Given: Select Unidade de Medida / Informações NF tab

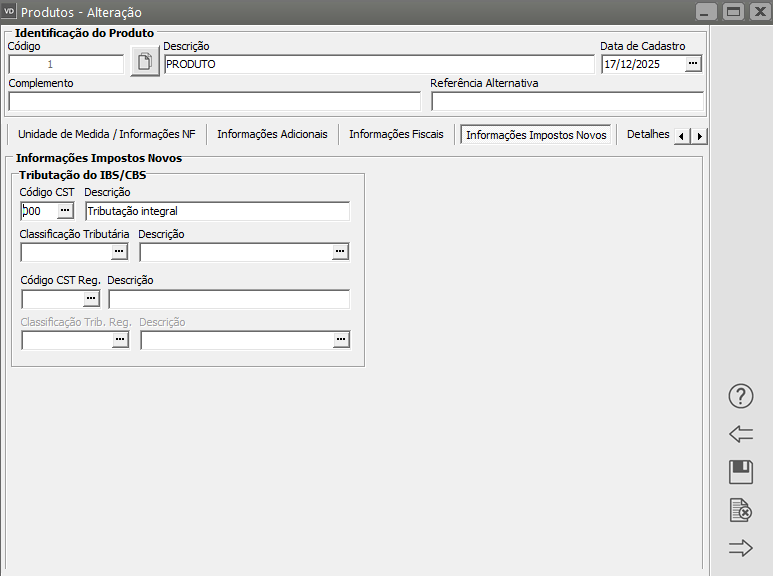Looking at the screenshot, I should (x=107, y=135).
